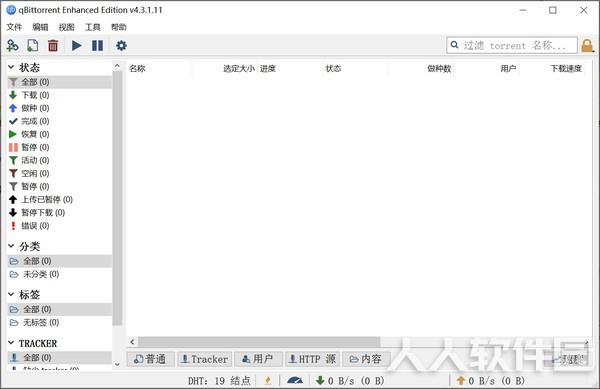The height and width of the screenshot is (389, 600).
Task: Switch to the 内容 tab
Action: click(x=366, y=359)
